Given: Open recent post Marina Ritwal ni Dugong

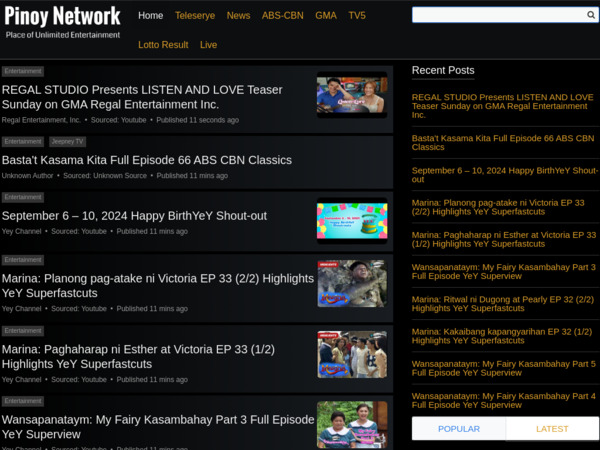Looking at the screenshot, I should [x=503, y=304].
